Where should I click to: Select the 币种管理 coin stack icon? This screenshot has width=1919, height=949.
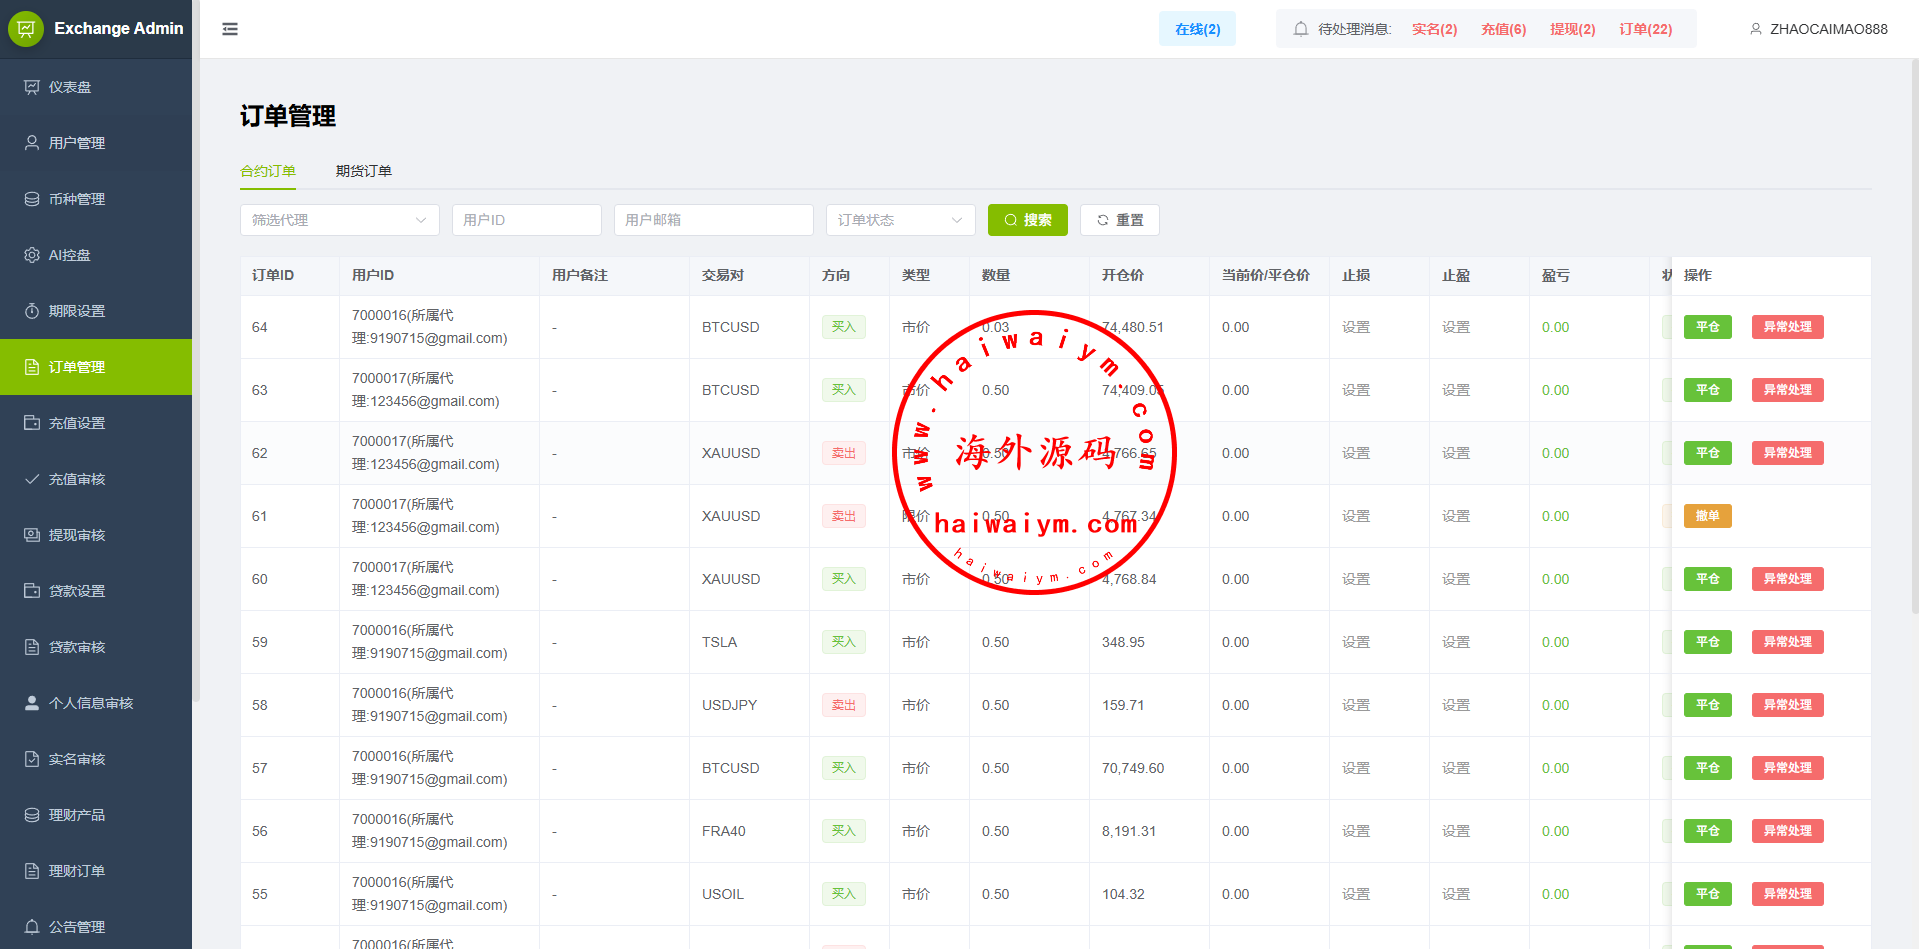[32, 199]
